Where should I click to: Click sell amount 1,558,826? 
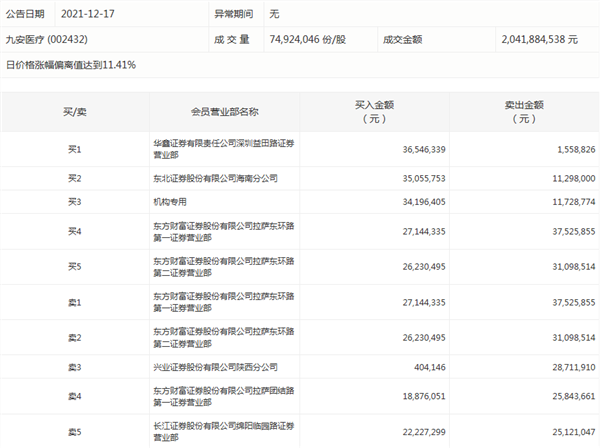pos(576,149)
